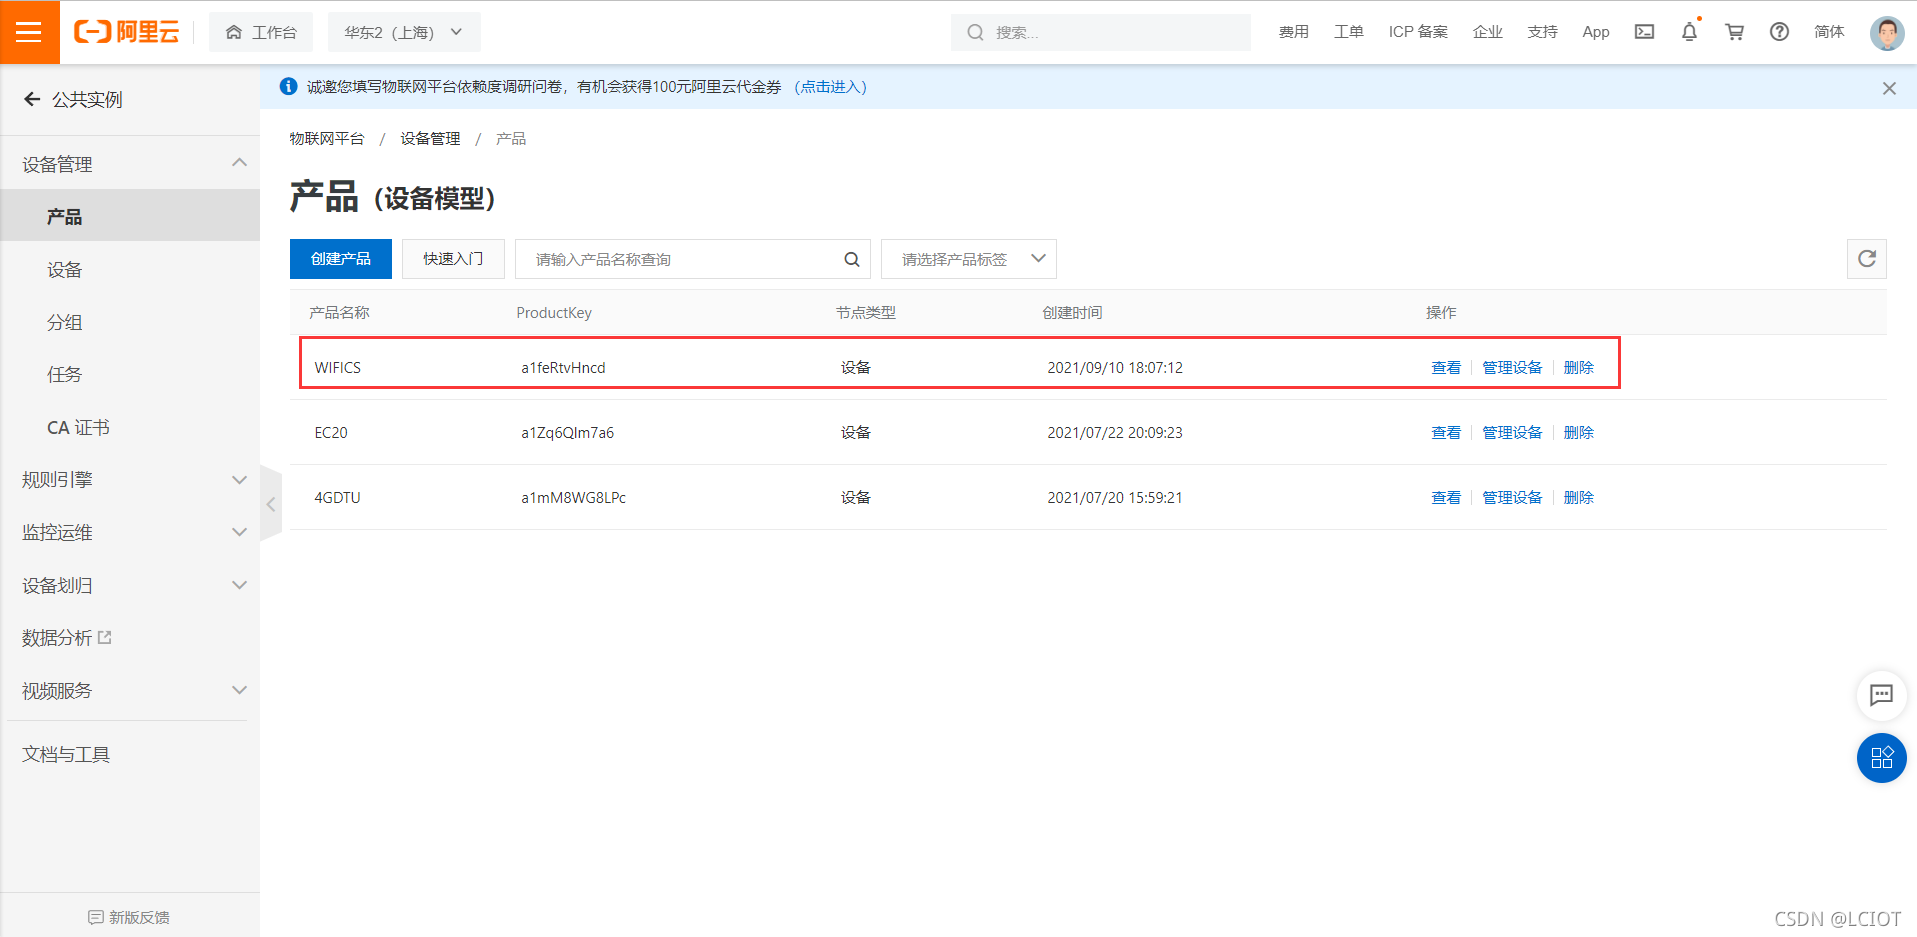The width and height of the screenshot is (1917, 937).
Task: Open the Cloud Shell terminal icon
Action: click(x=1644, y=32)
